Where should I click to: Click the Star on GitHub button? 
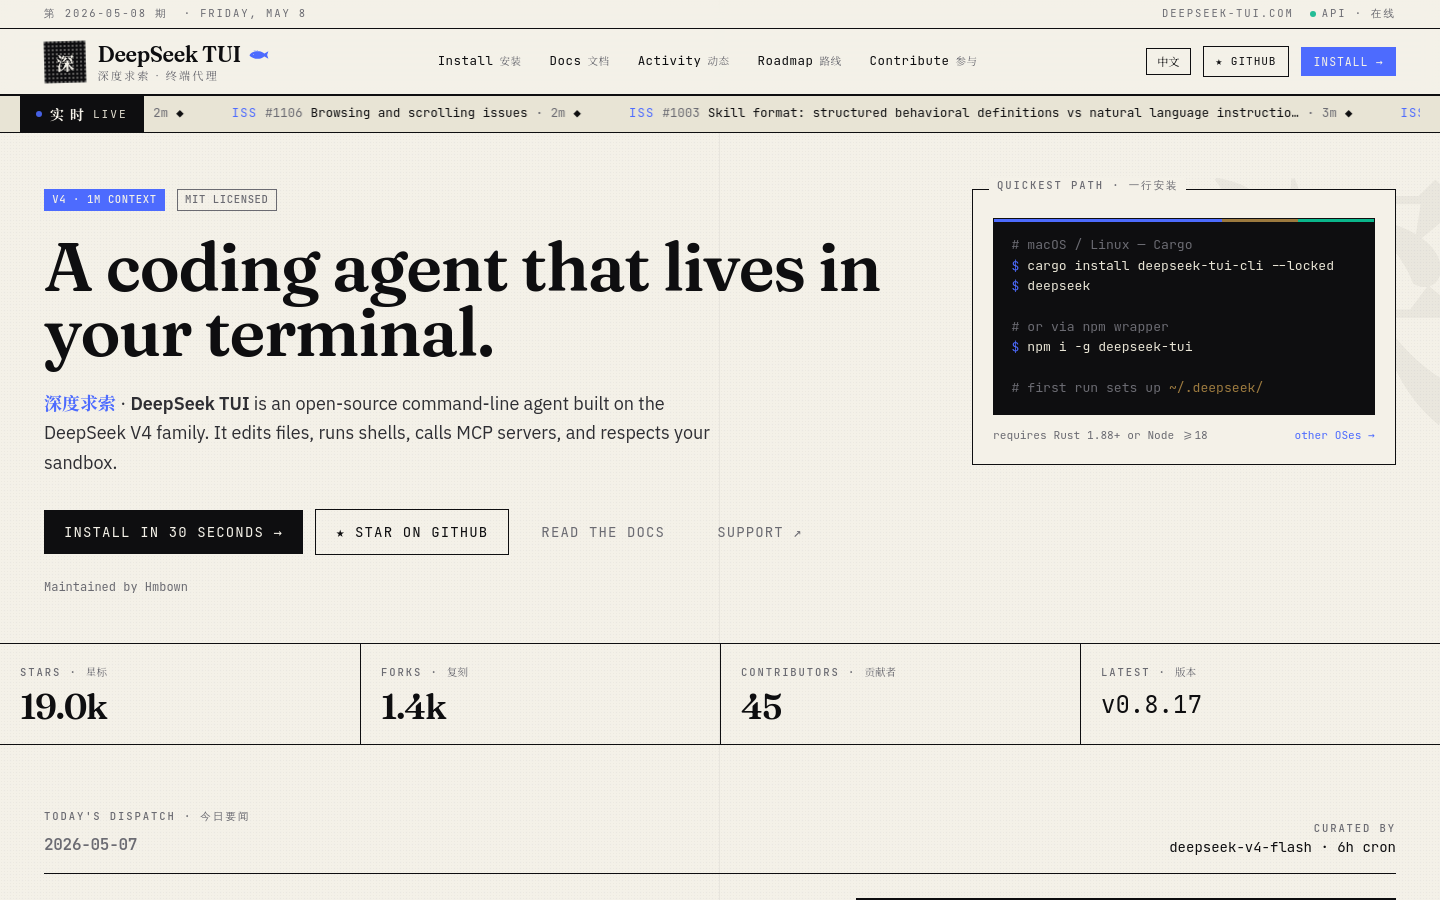tap(412, 532)
